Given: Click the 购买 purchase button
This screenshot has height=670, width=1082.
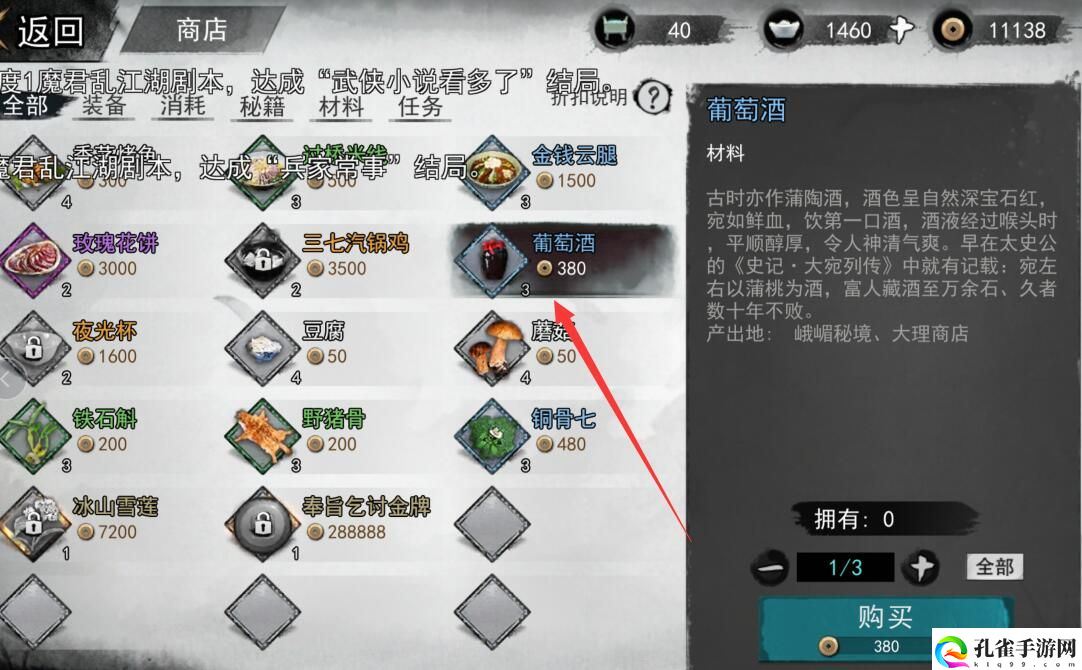Looking at the screenshot, I should pyautogui.click(x=885, y=629).
